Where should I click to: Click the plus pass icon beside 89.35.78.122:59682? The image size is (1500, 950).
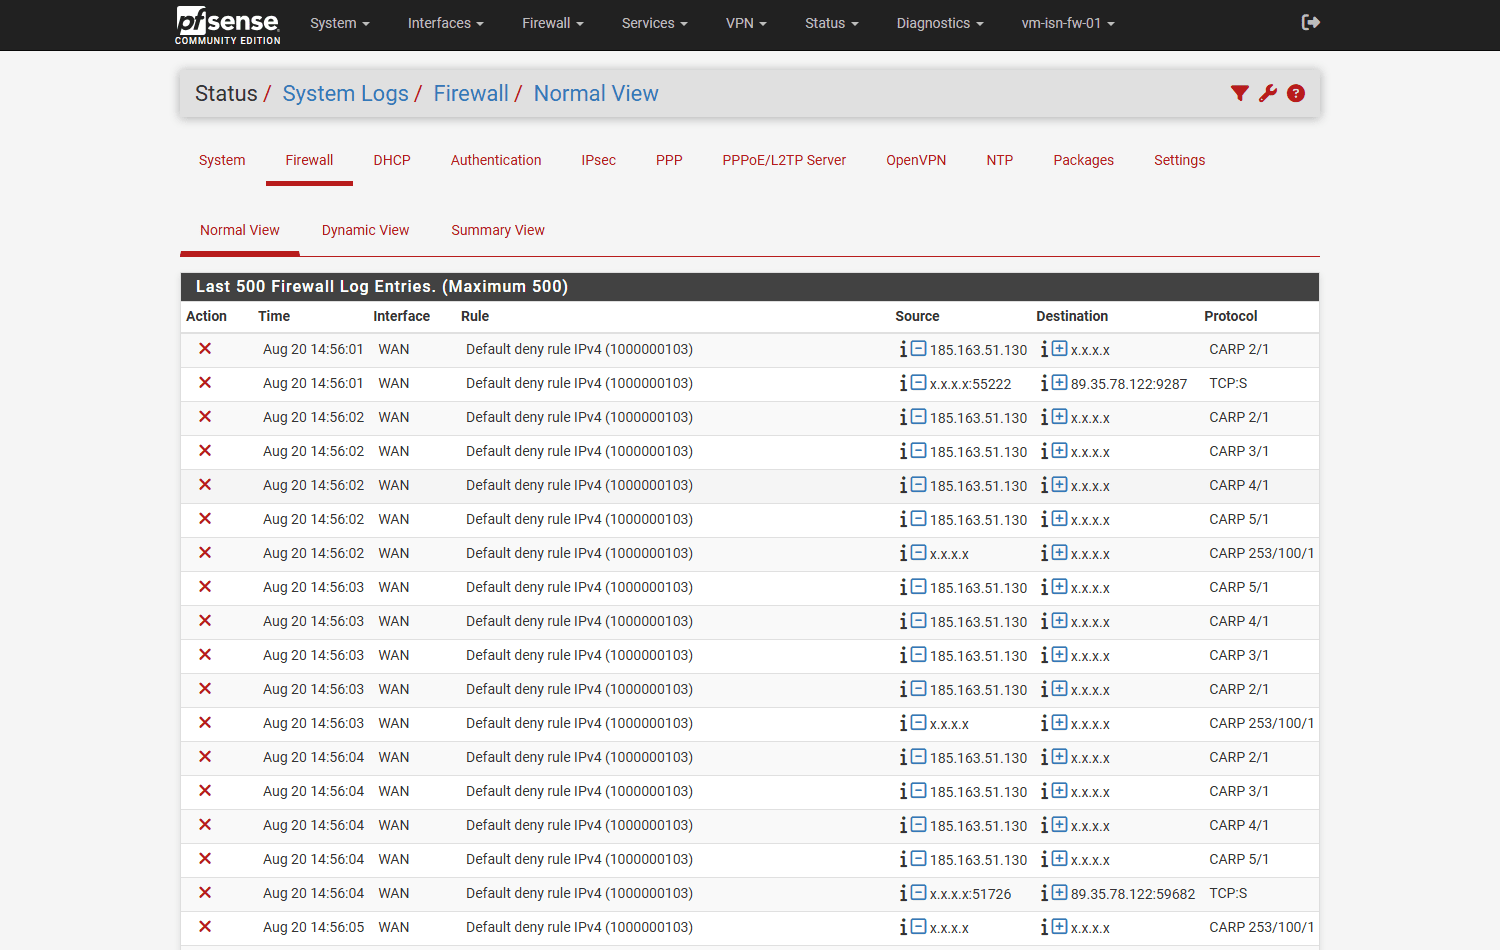click(x=1059, y=893)
